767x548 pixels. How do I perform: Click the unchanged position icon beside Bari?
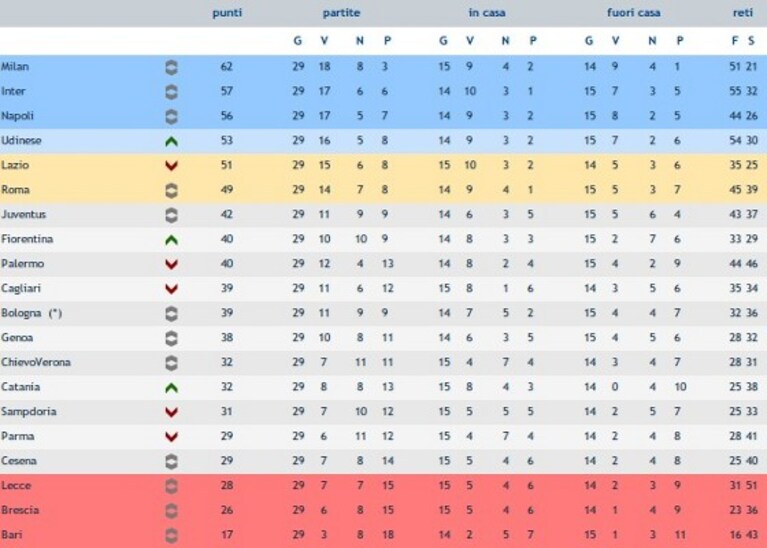(171, 535)
